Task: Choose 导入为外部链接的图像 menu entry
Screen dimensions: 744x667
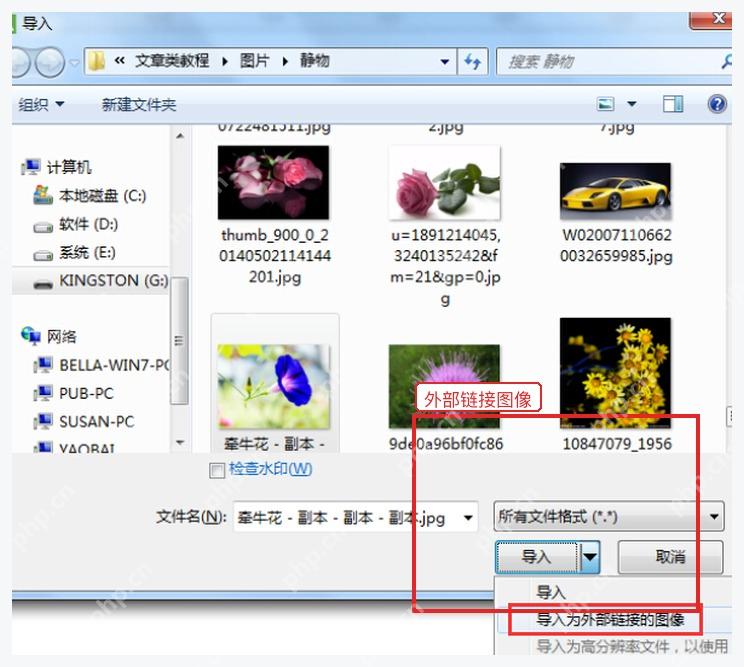Action: pos(611,619)
